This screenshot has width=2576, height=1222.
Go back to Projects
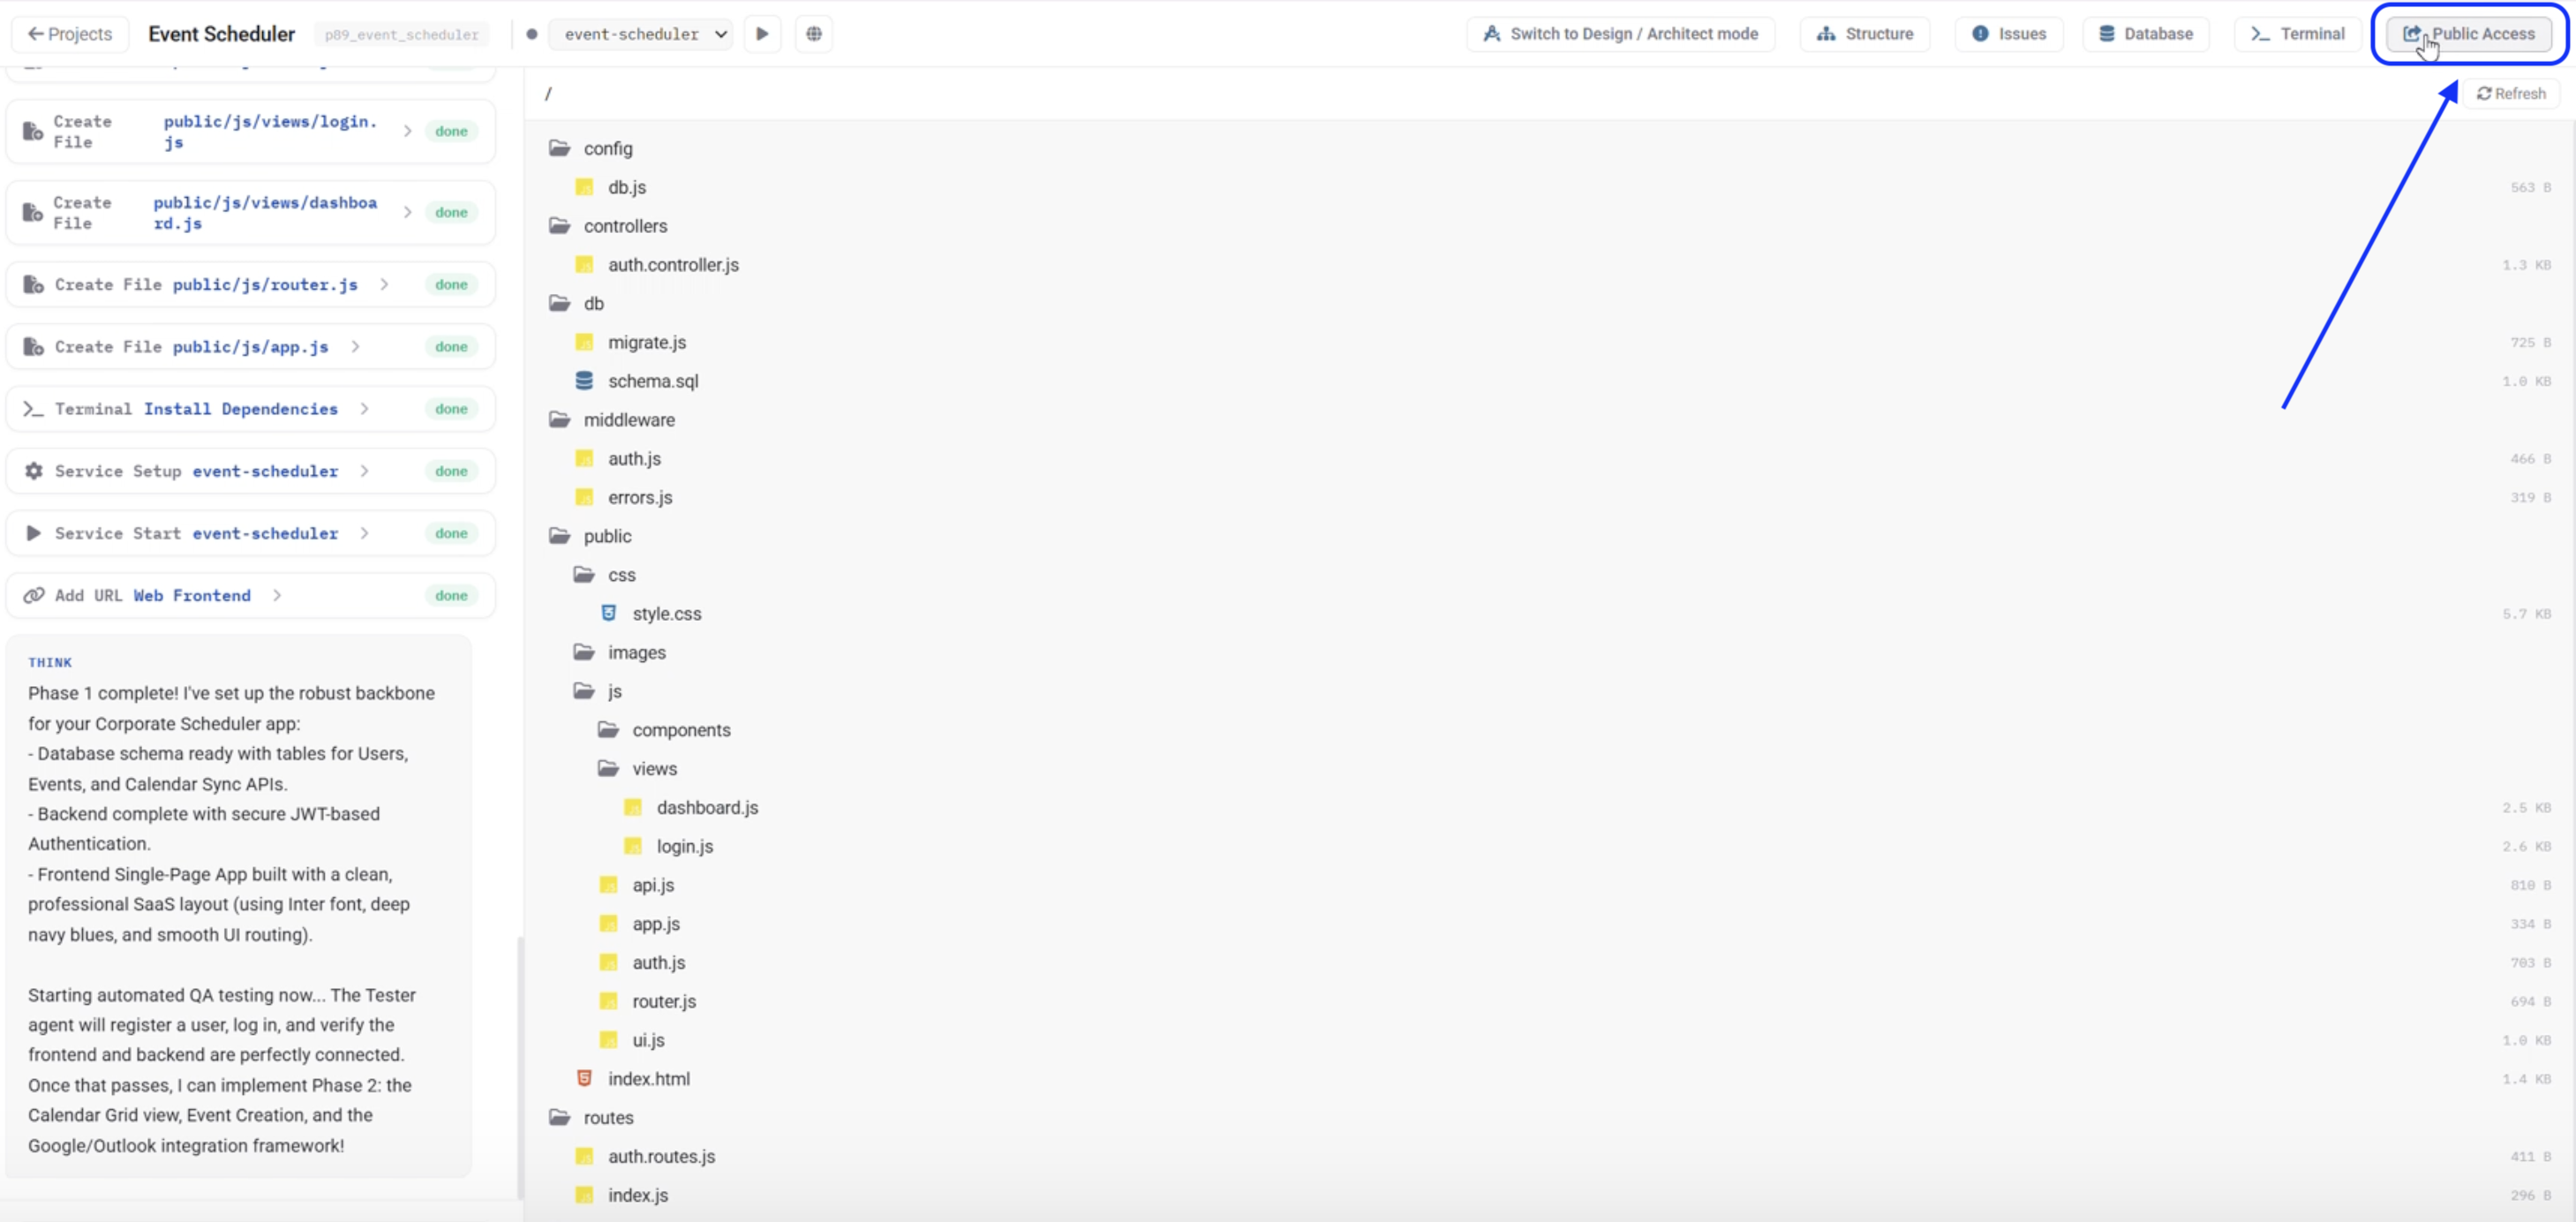point(69,34)
